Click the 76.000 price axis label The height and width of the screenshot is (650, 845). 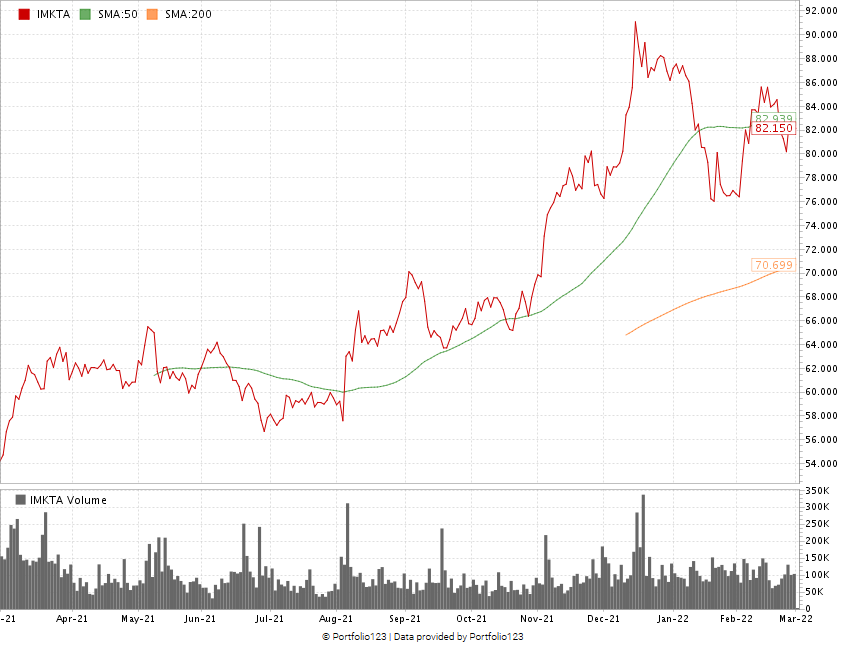[x=821, y=202]
